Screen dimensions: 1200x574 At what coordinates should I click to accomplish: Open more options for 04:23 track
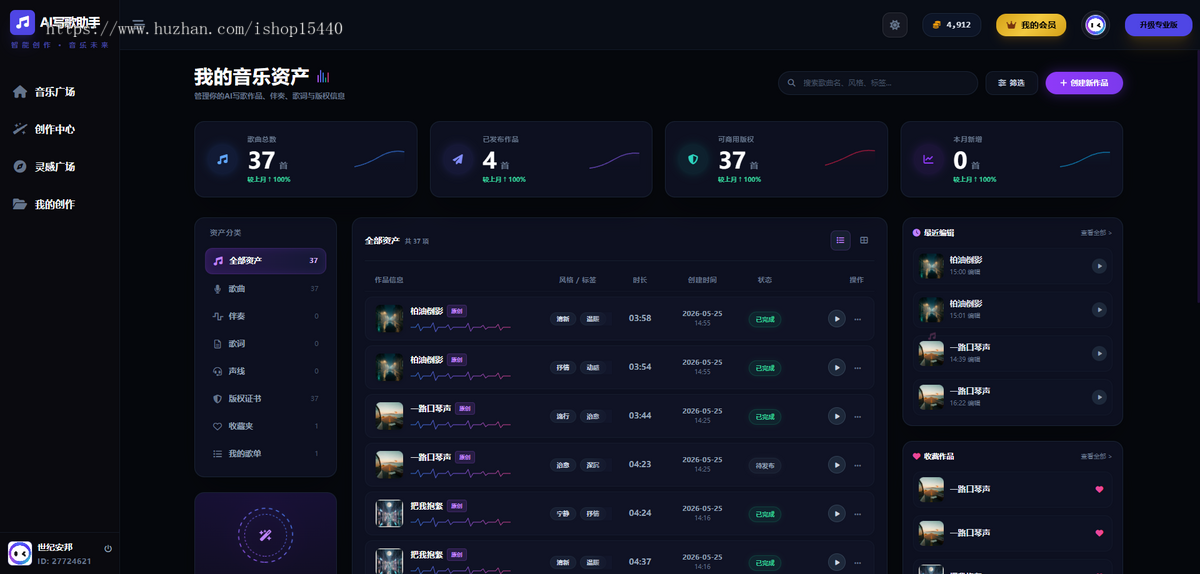(858, 464)
